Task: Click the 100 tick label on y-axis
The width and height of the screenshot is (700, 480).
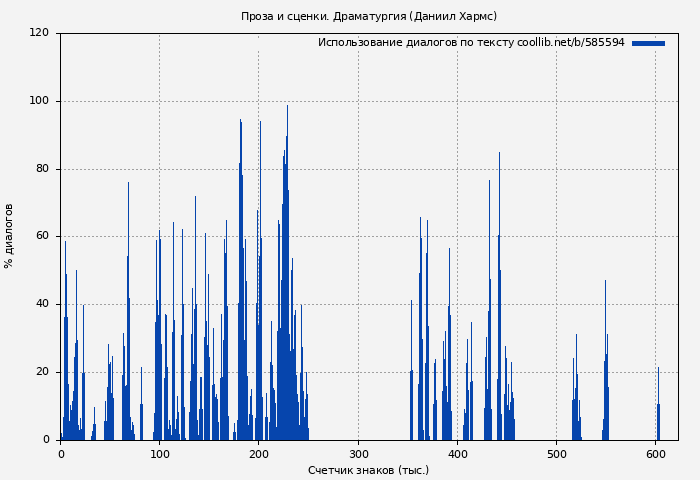Action: (x=39, y=101)
